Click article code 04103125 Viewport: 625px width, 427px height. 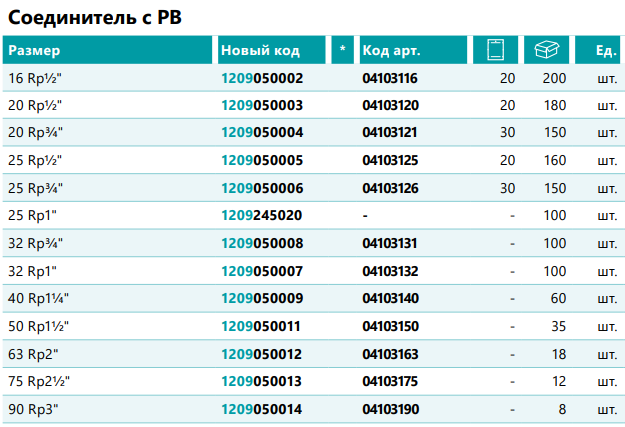click(390, 160)
